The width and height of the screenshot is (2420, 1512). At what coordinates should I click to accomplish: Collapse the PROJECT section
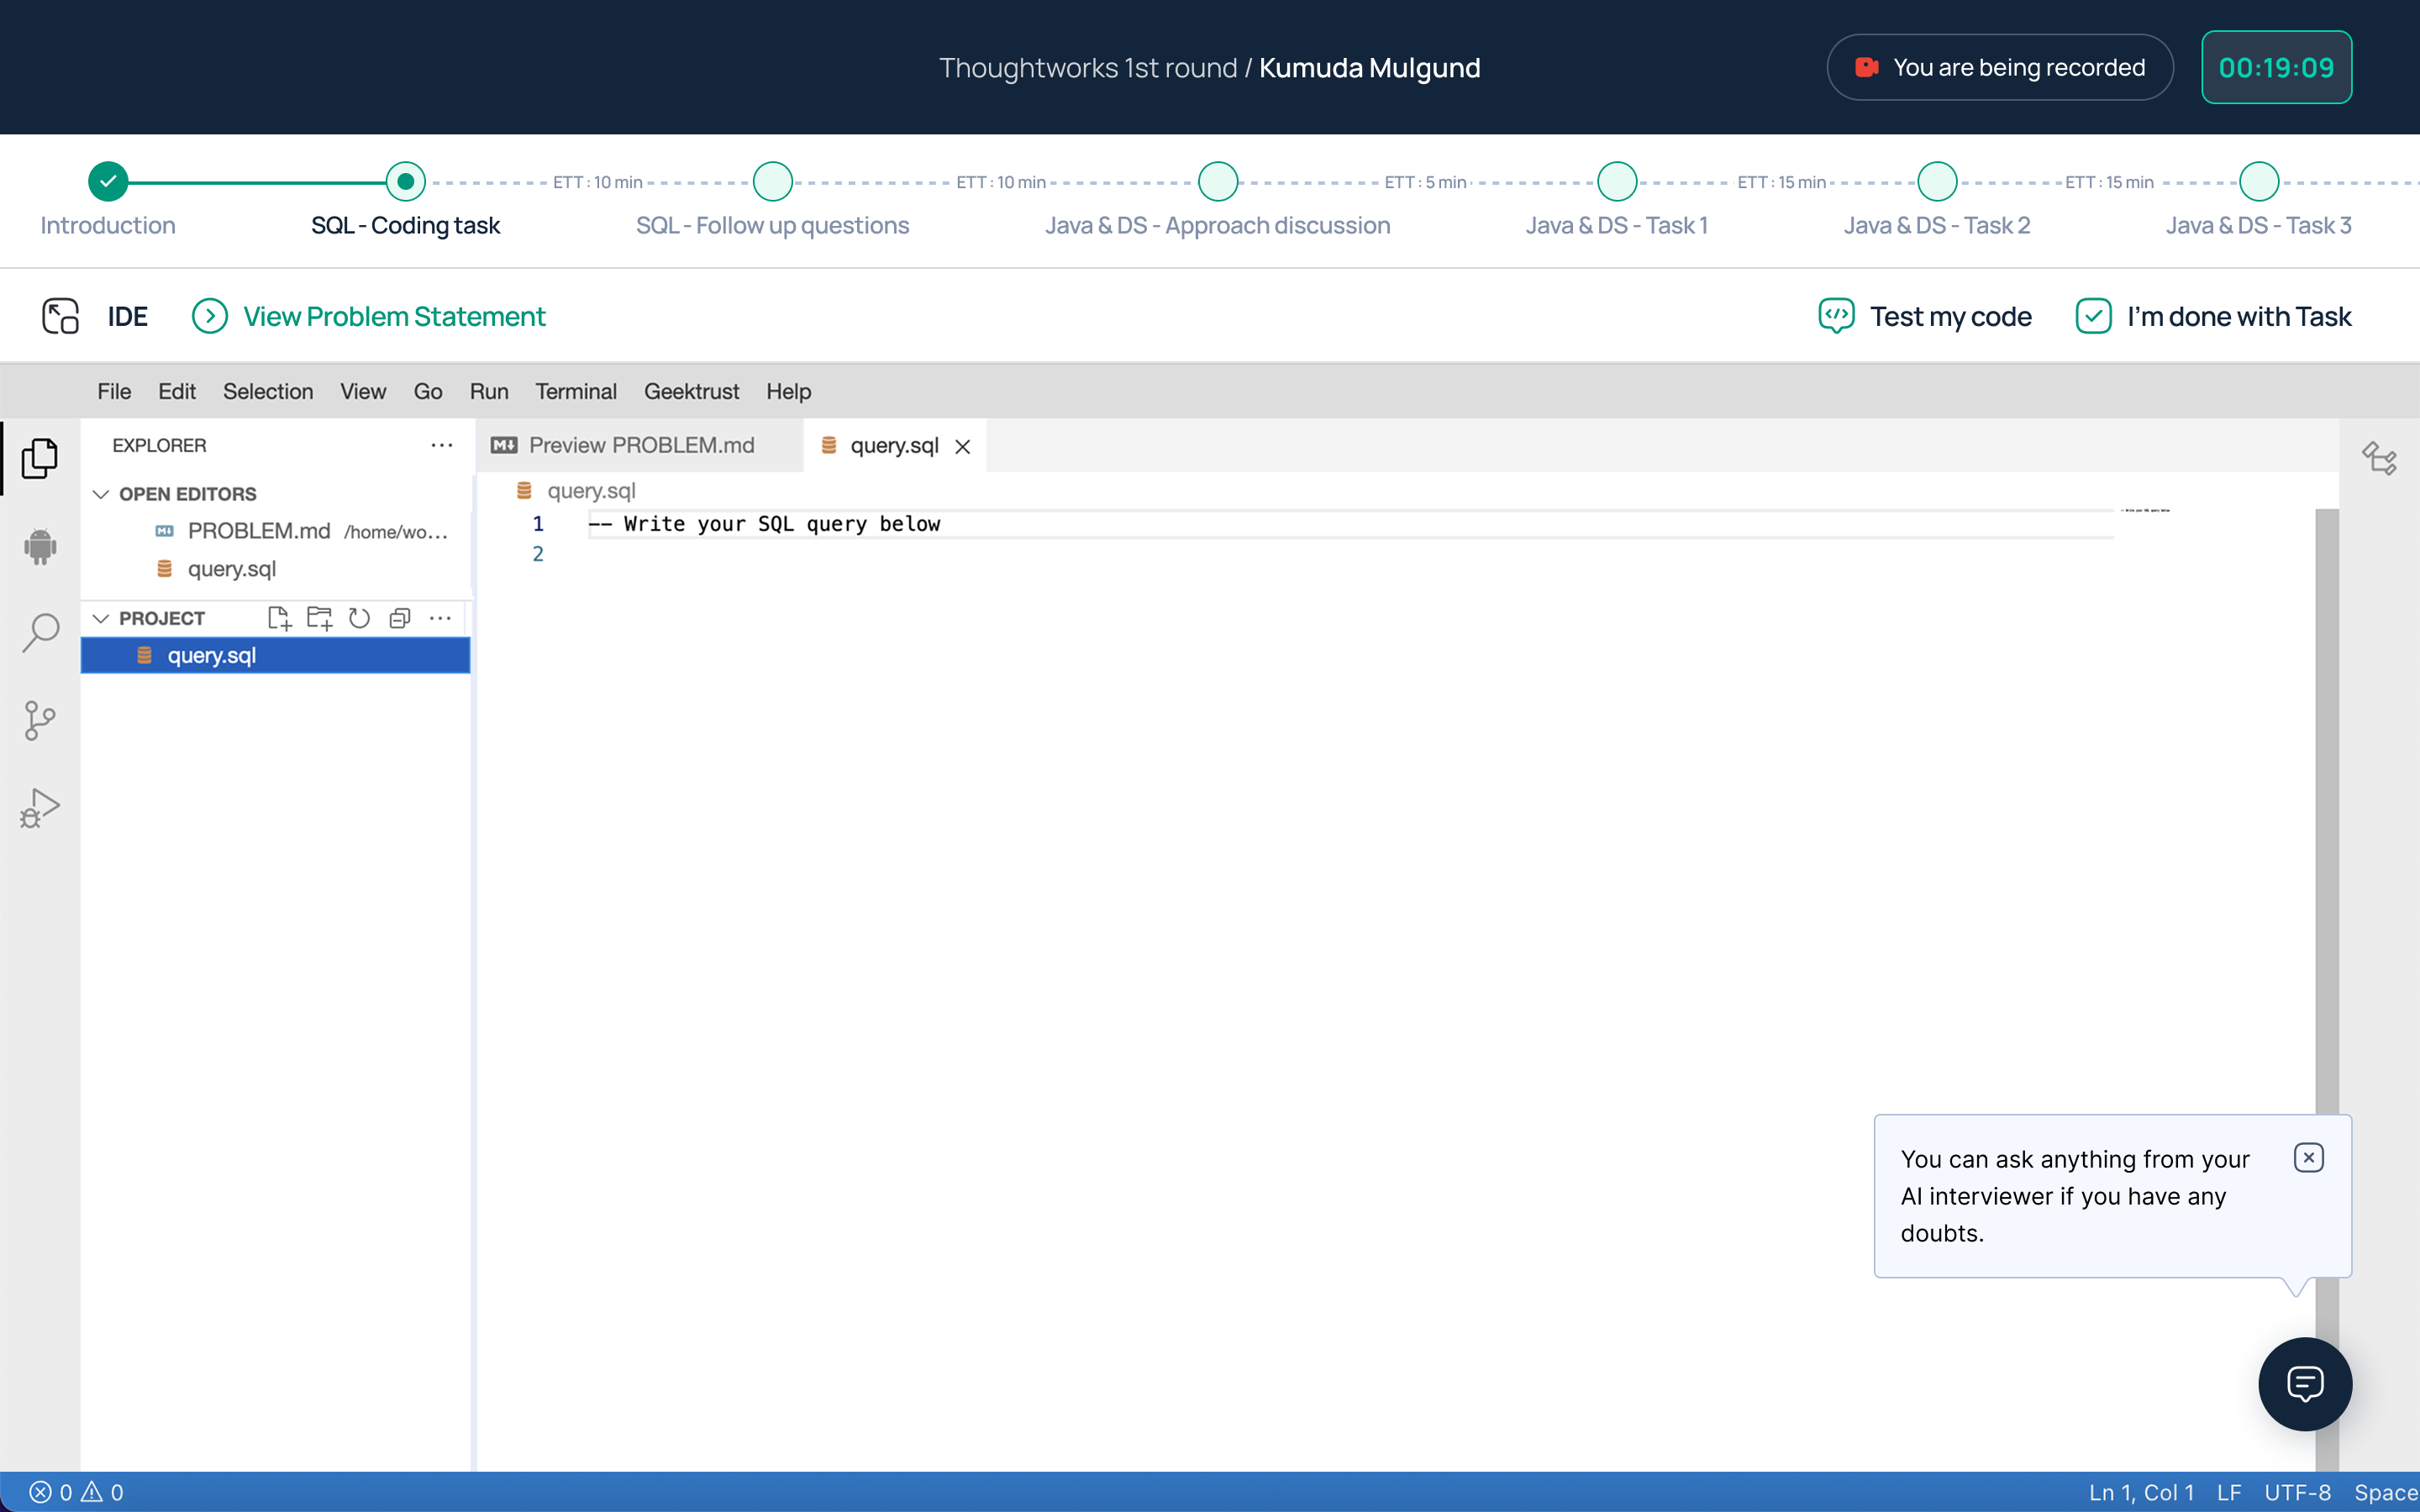101,618
